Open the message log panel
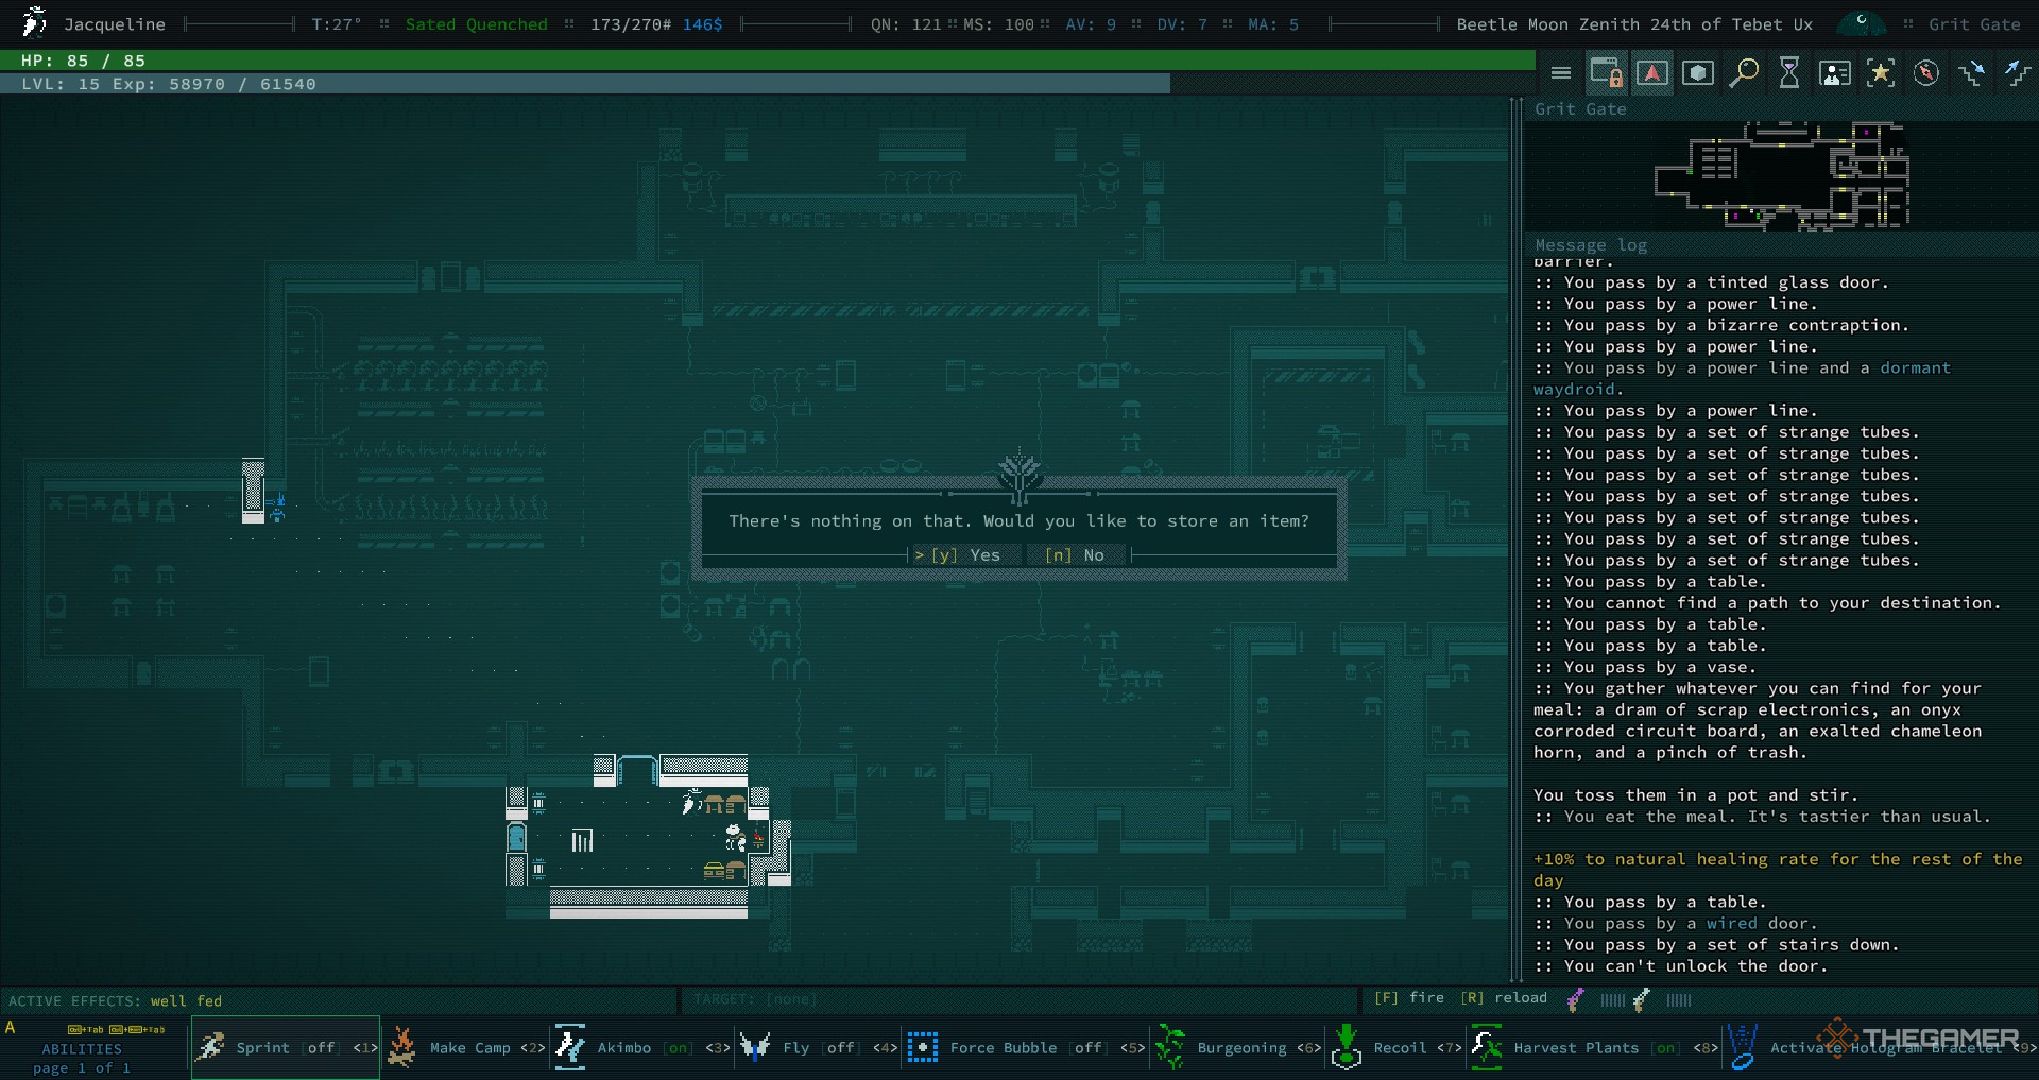The image size is (2039, 1080). 1593,244
